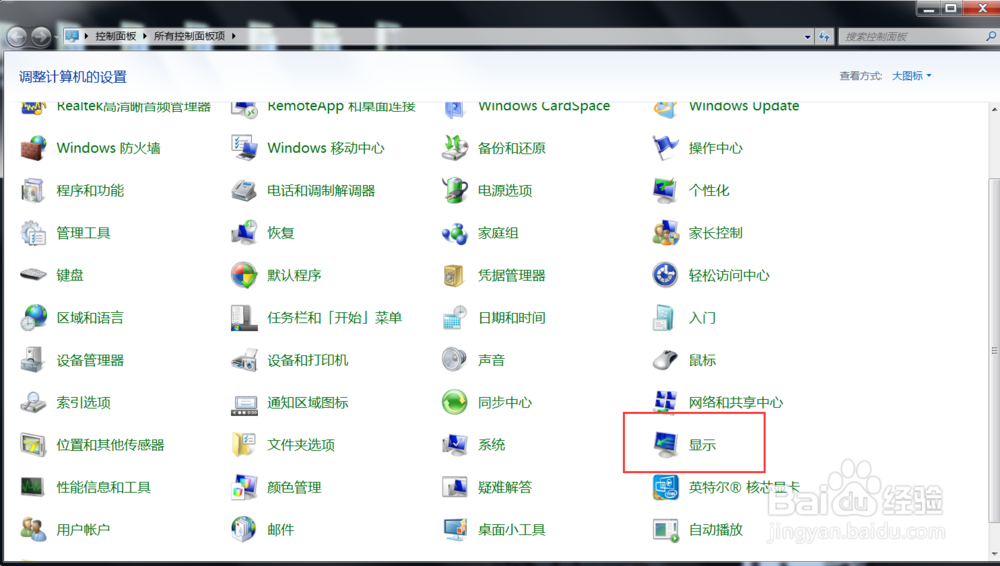The image size is (1000, 566).
Task: Expand arrow after 所有控制面板项 breadcrumb
Action: coord(234,36)
